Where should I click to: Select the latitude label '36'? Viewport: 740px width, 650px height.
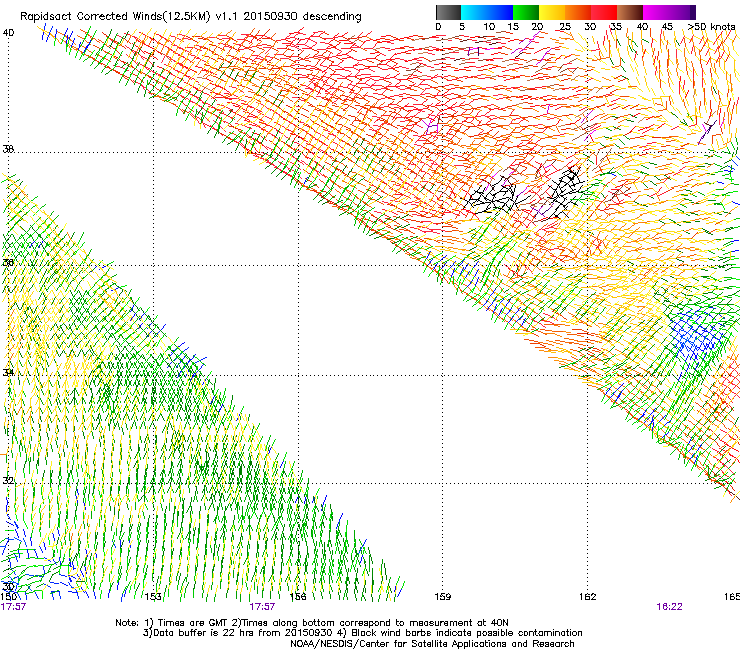(x=8, y=262)
